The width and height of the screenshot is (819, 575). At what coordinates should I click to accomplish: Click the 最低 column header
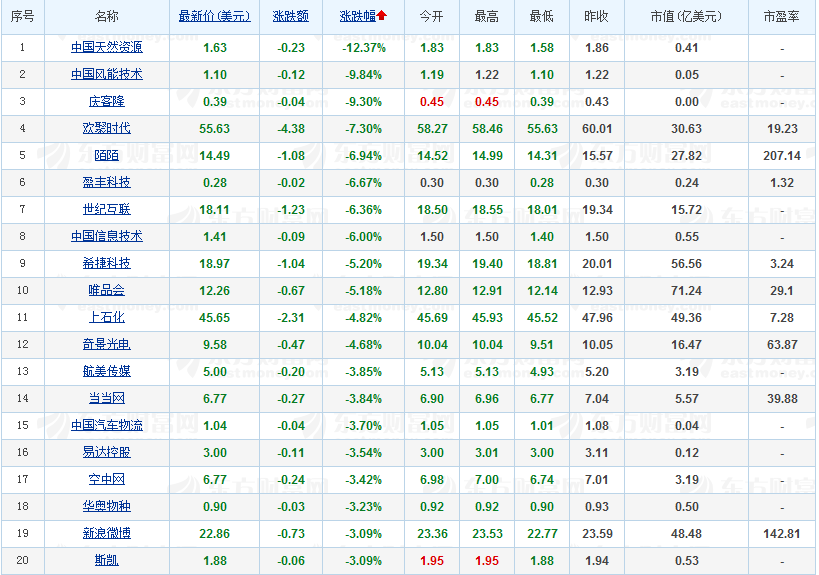click(542, 17)
